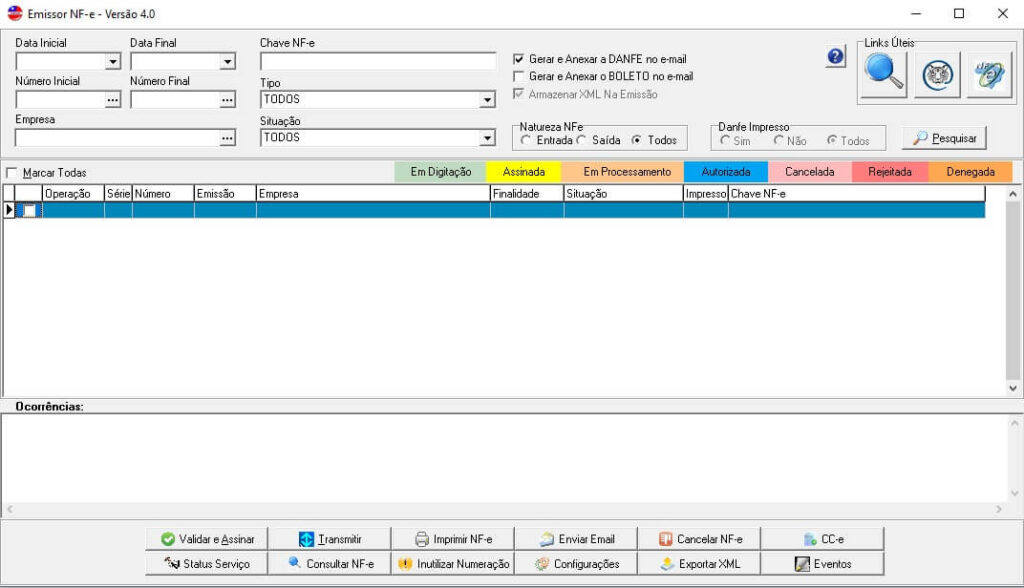This screenshot has height=588, width=1024.
Task: Click the Internet Explorer icon in Links Úteis
Action: 990,74
